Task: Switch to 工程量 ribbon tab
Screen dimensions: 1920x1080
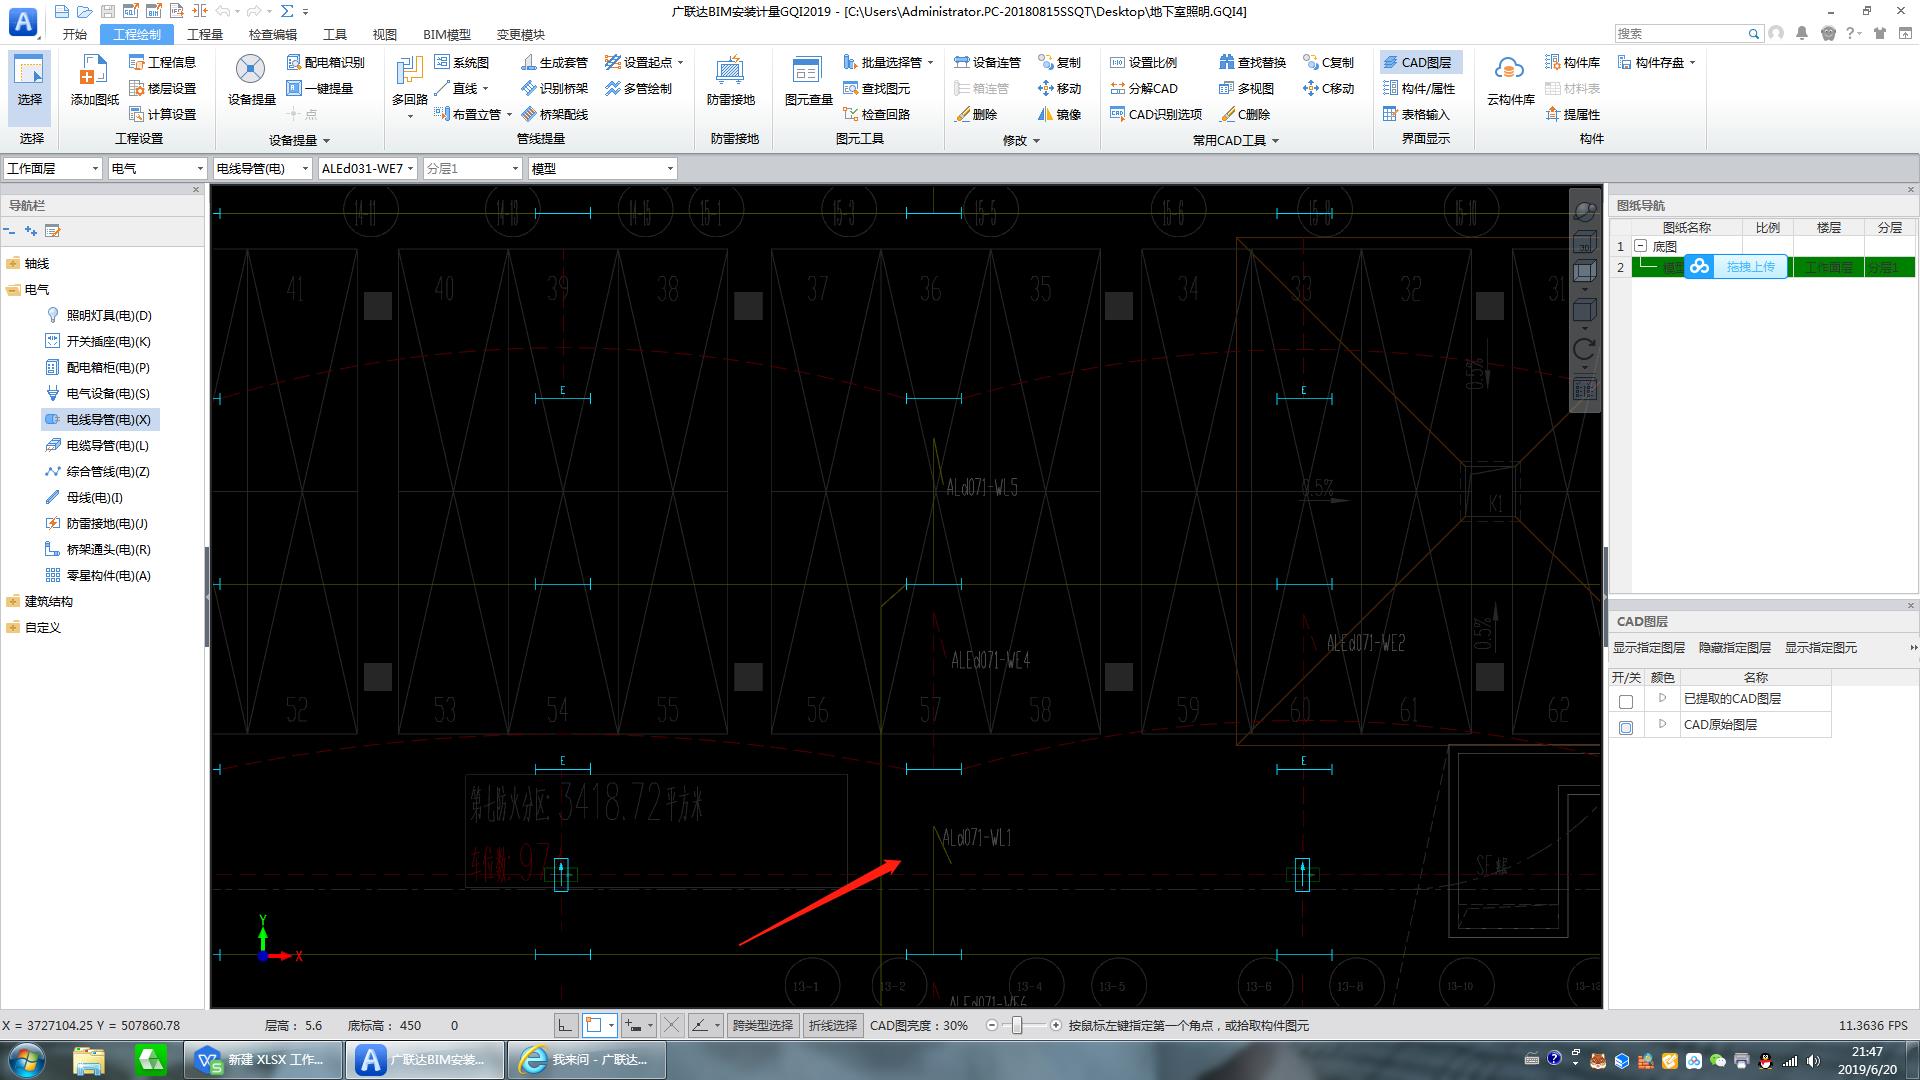Action: [205, 34]
